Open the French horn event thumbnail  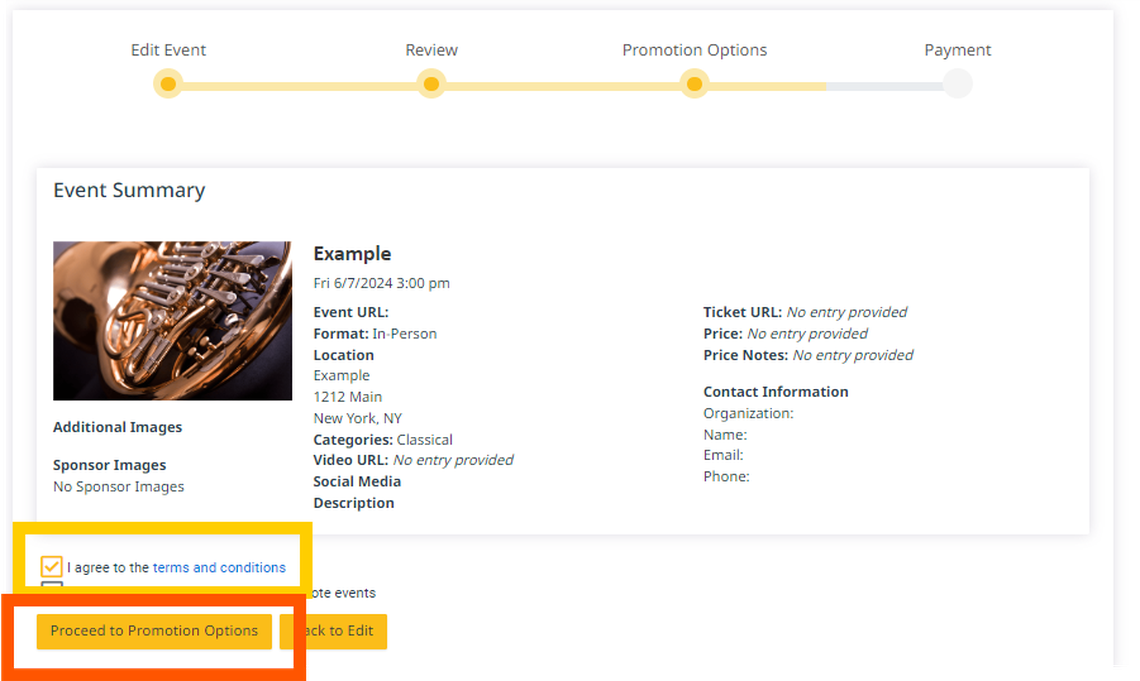coord(172,320)
